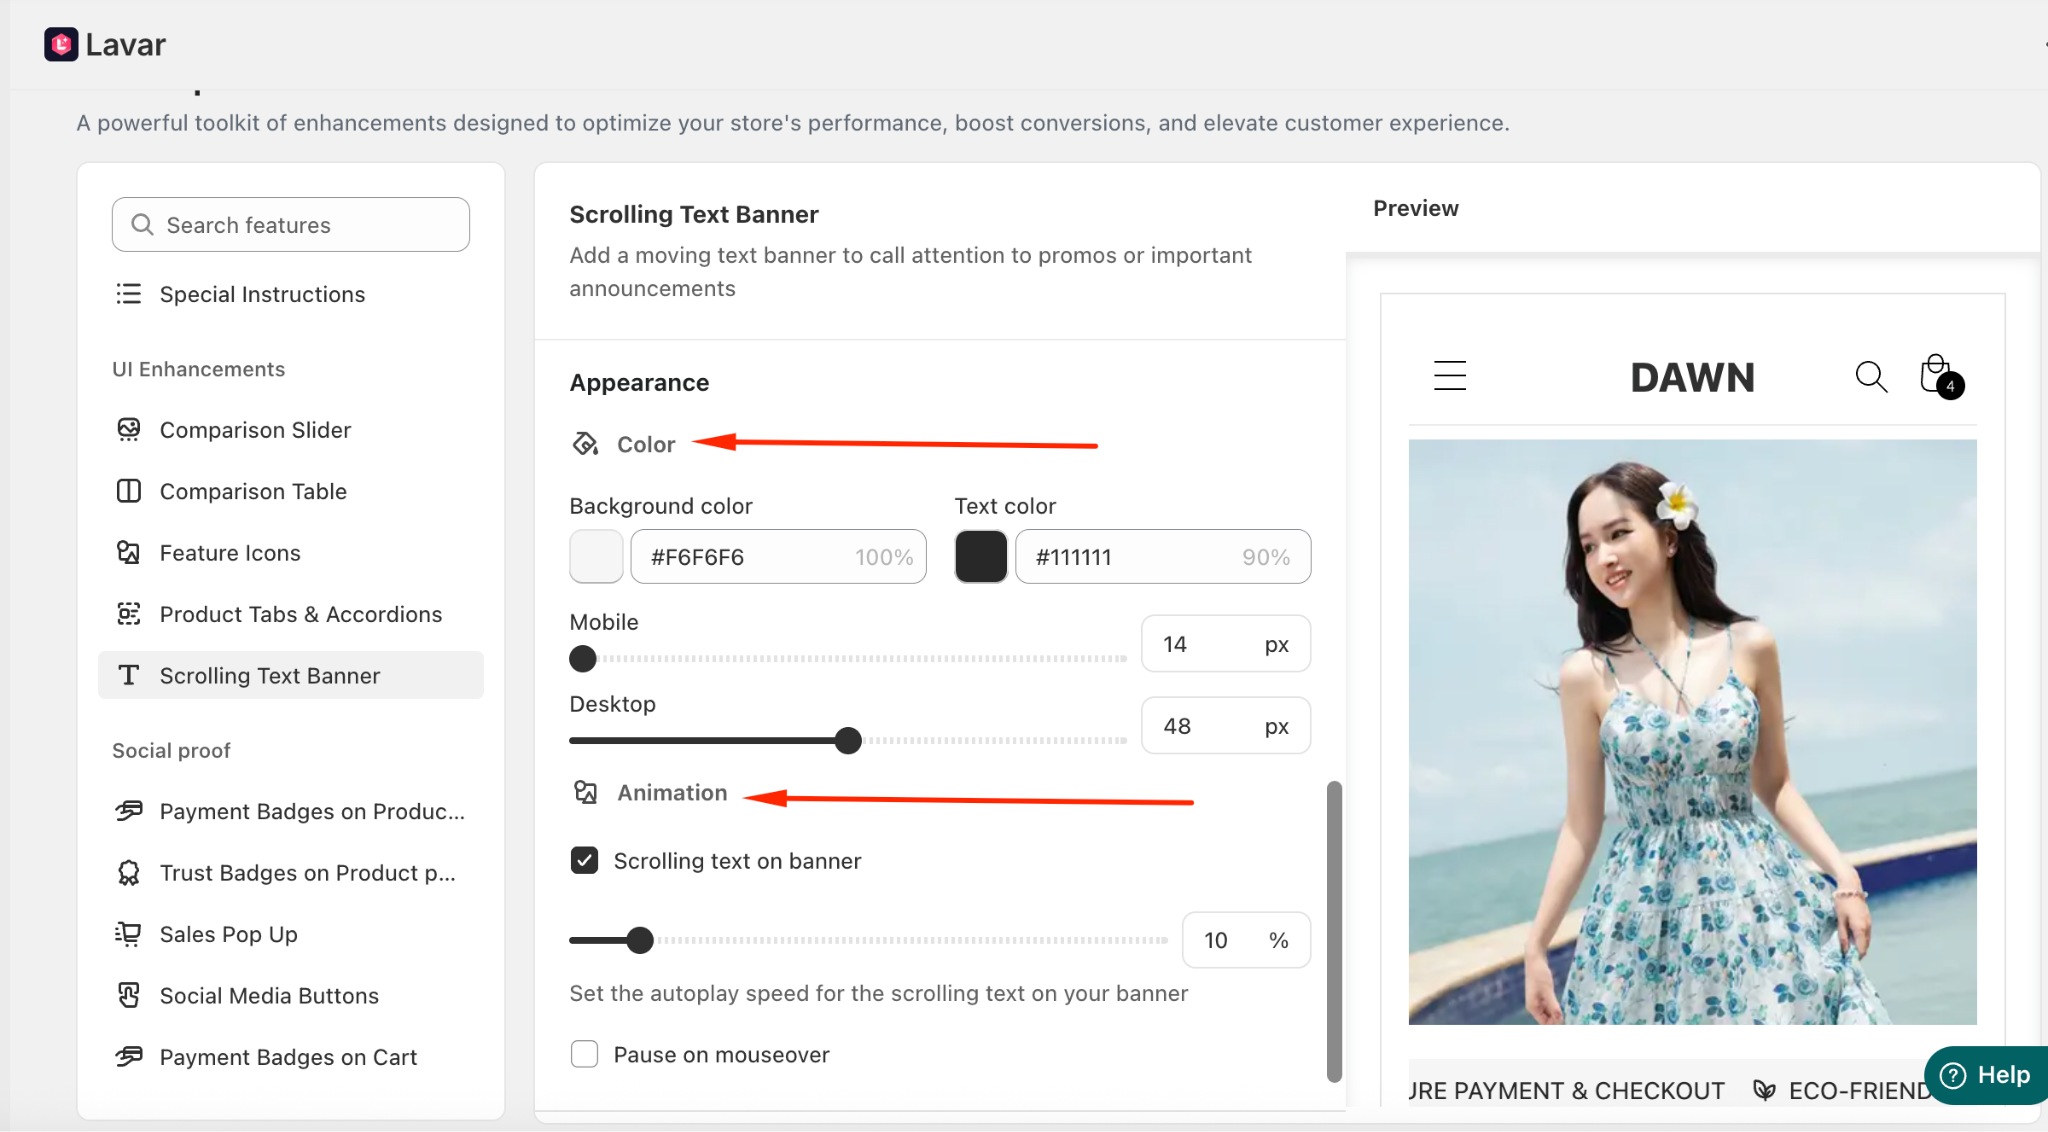This screenshot has height=1132, width=2048.
Task: Go to Social Media Buttons feature
Action: [x=269, y=996]
